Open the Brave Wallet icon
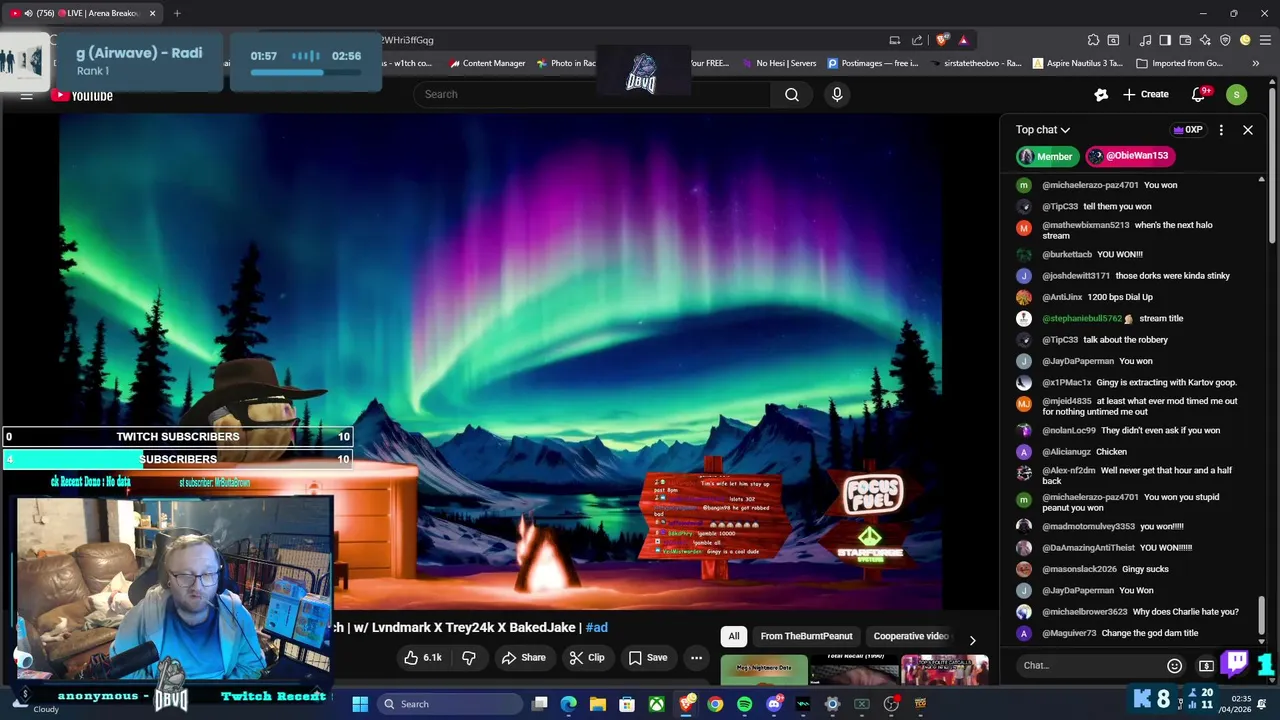 tap(1185, 40)
